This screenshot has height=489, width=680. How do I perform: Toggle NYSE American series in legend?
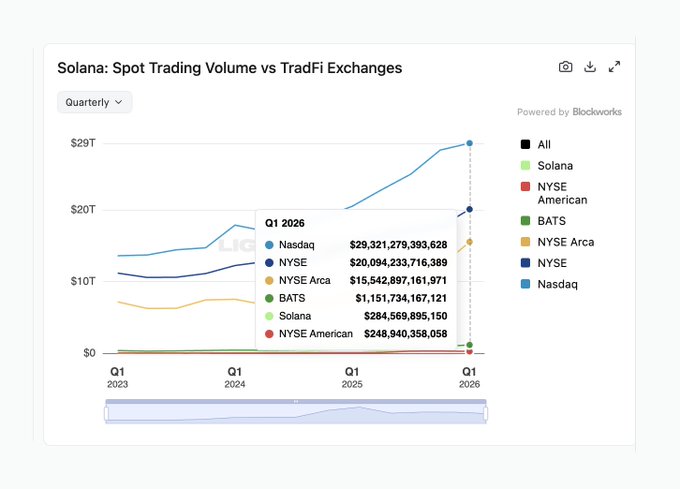pos(562,193)
